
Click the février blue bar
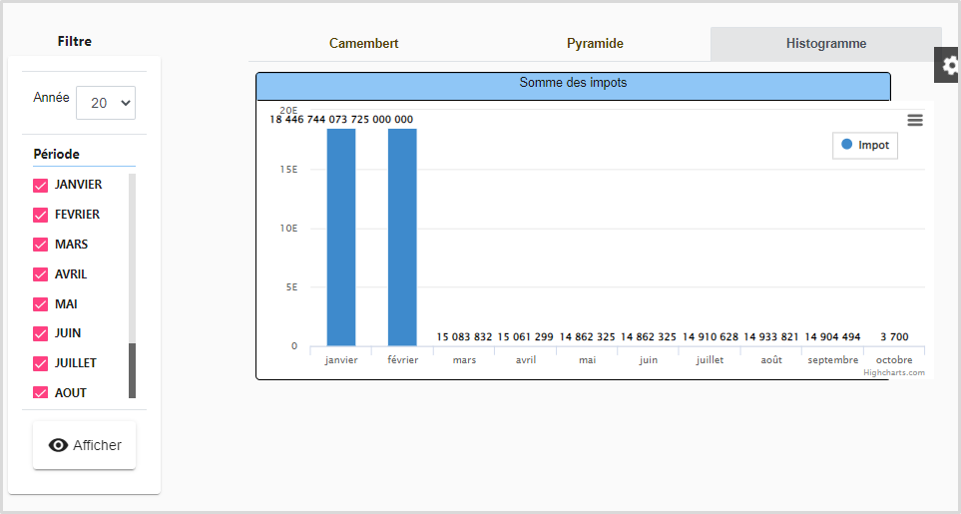(x=402, y=237)
